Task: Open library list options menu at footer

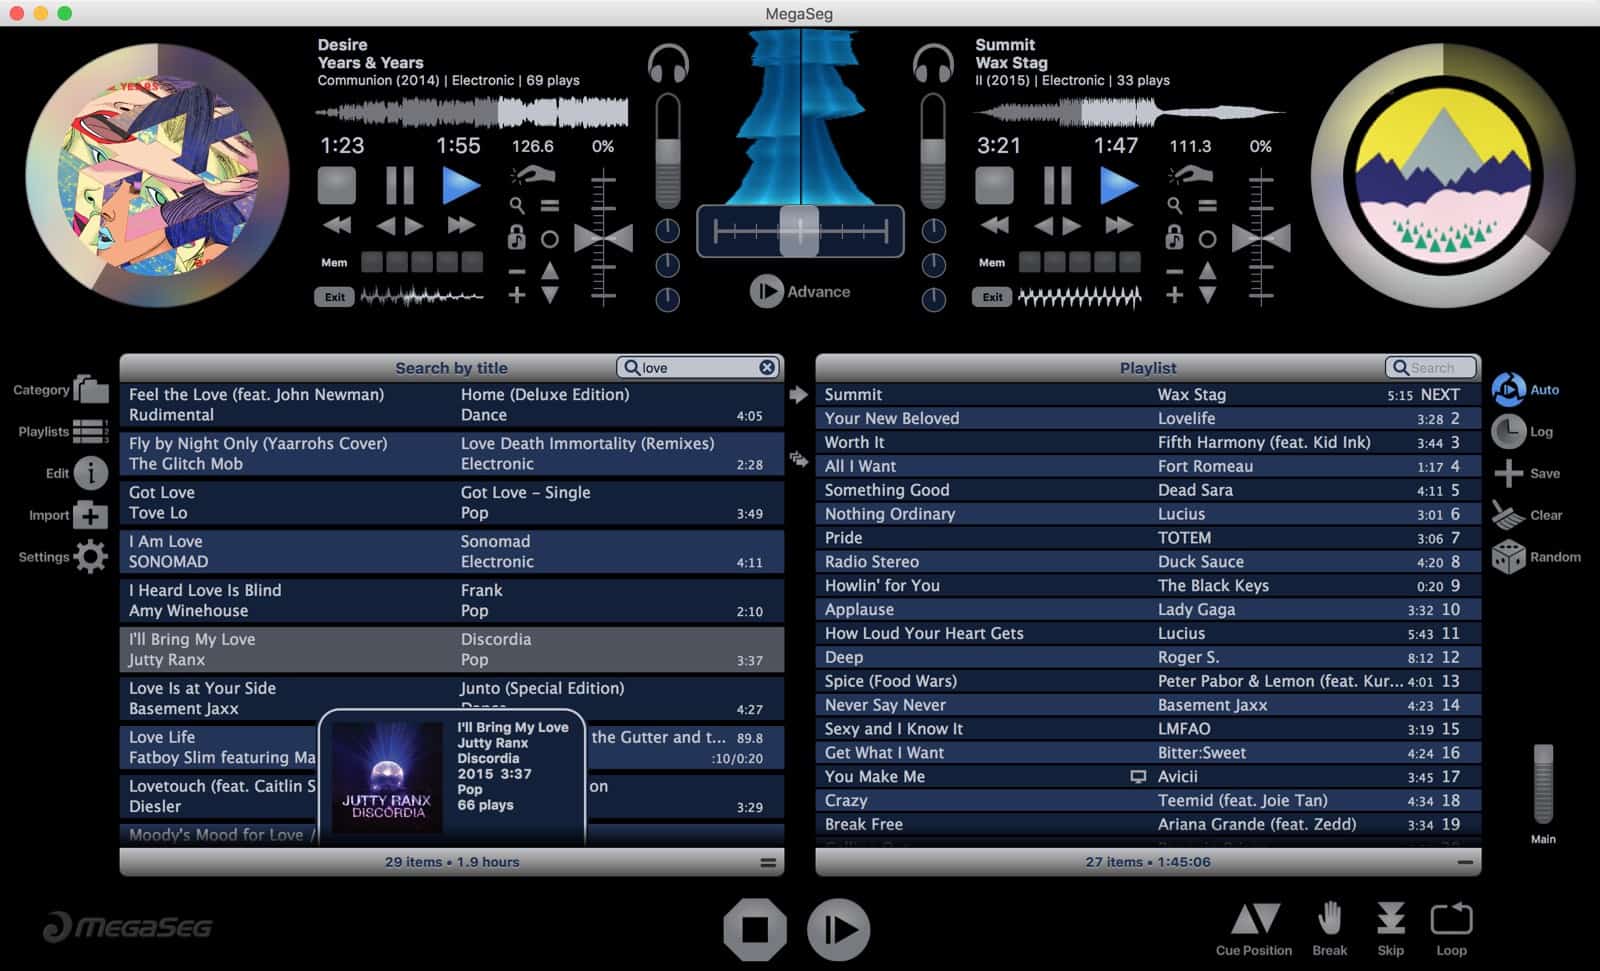Action: pos(768,862)
